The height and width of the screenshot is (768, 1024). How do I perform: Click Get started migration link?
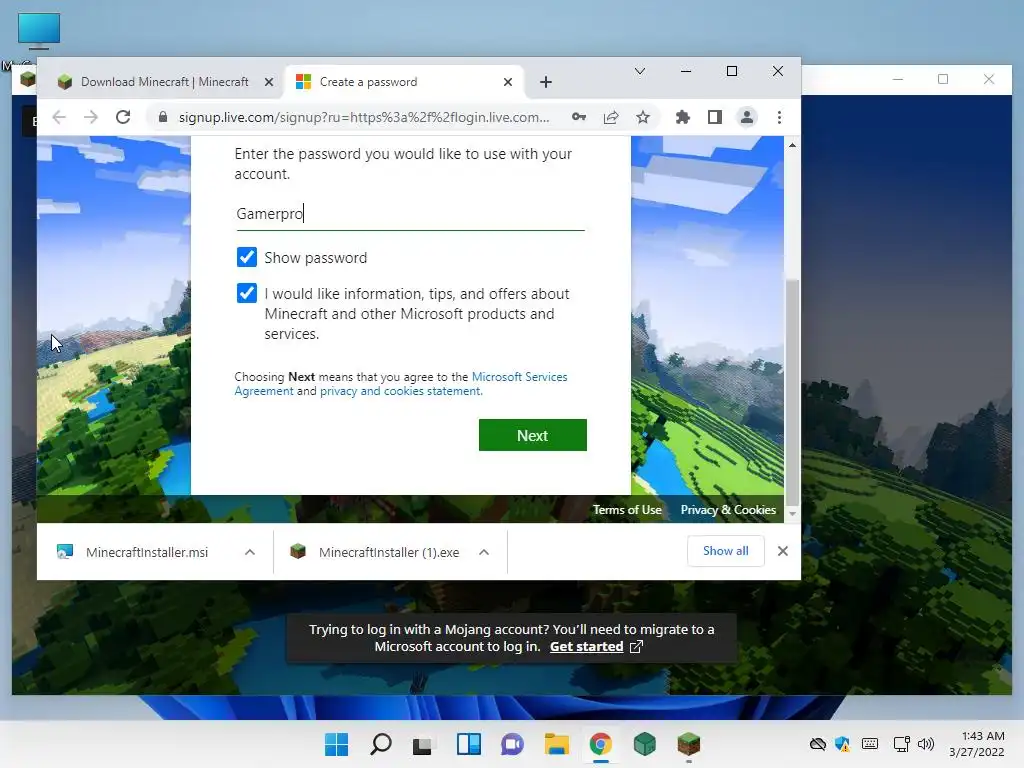click(x=596, y=647)
